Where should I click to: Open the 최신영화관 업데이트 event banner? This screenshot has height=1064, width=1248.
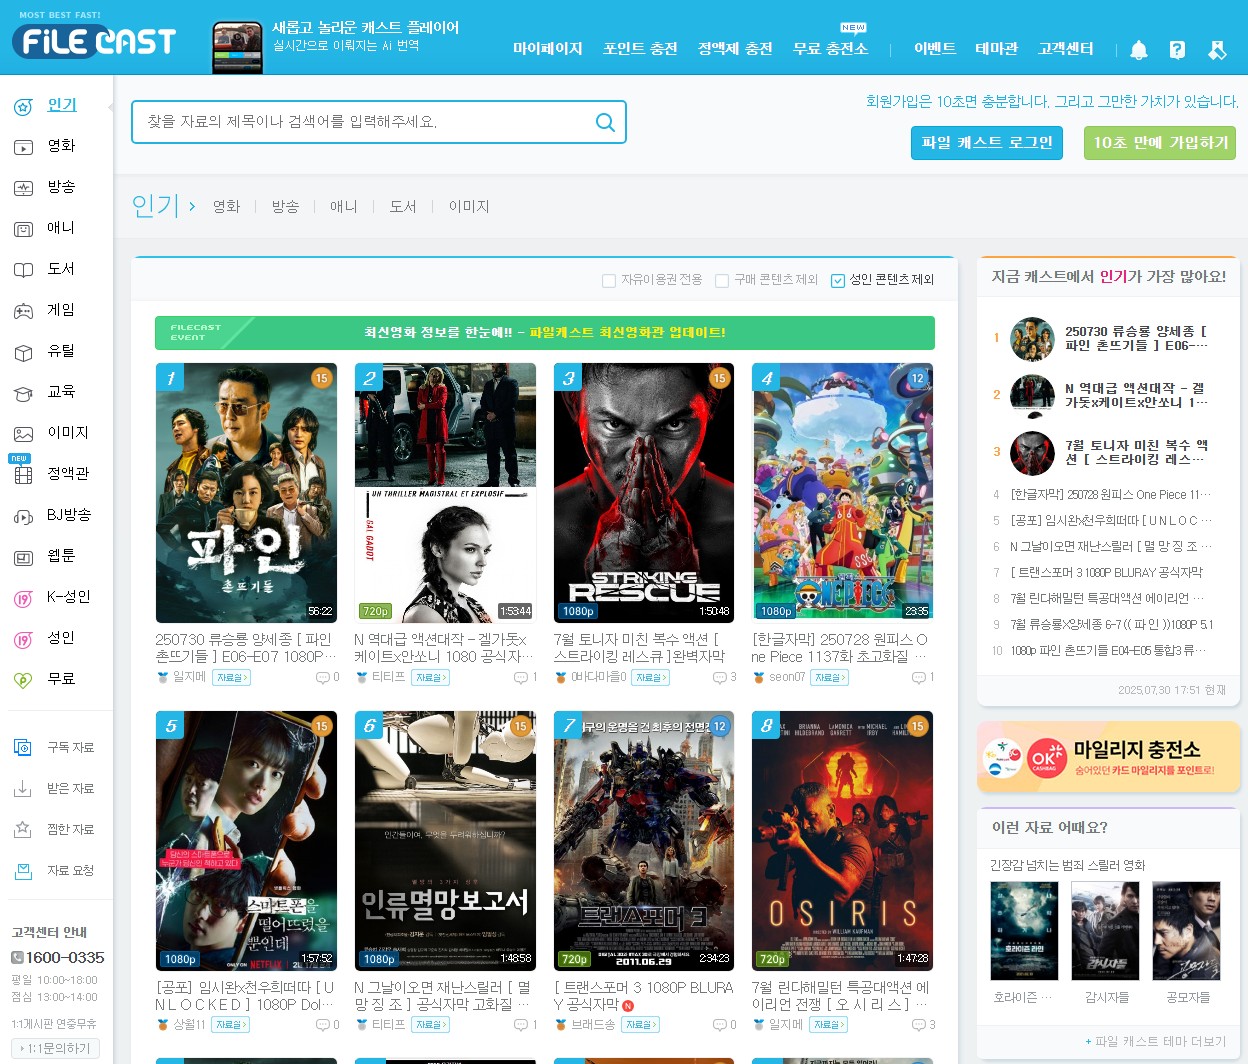(545, 333)
